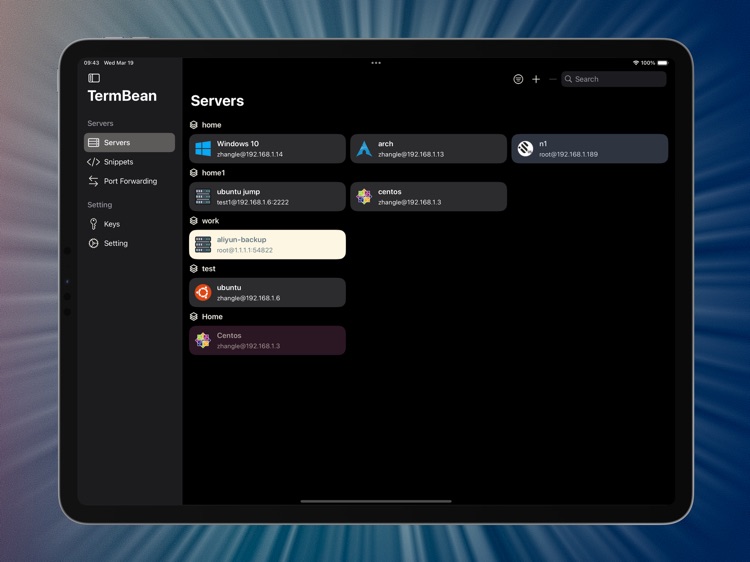The image size is (750, 562).
Task: Click the Keys key icon
Action: (93, 224)
